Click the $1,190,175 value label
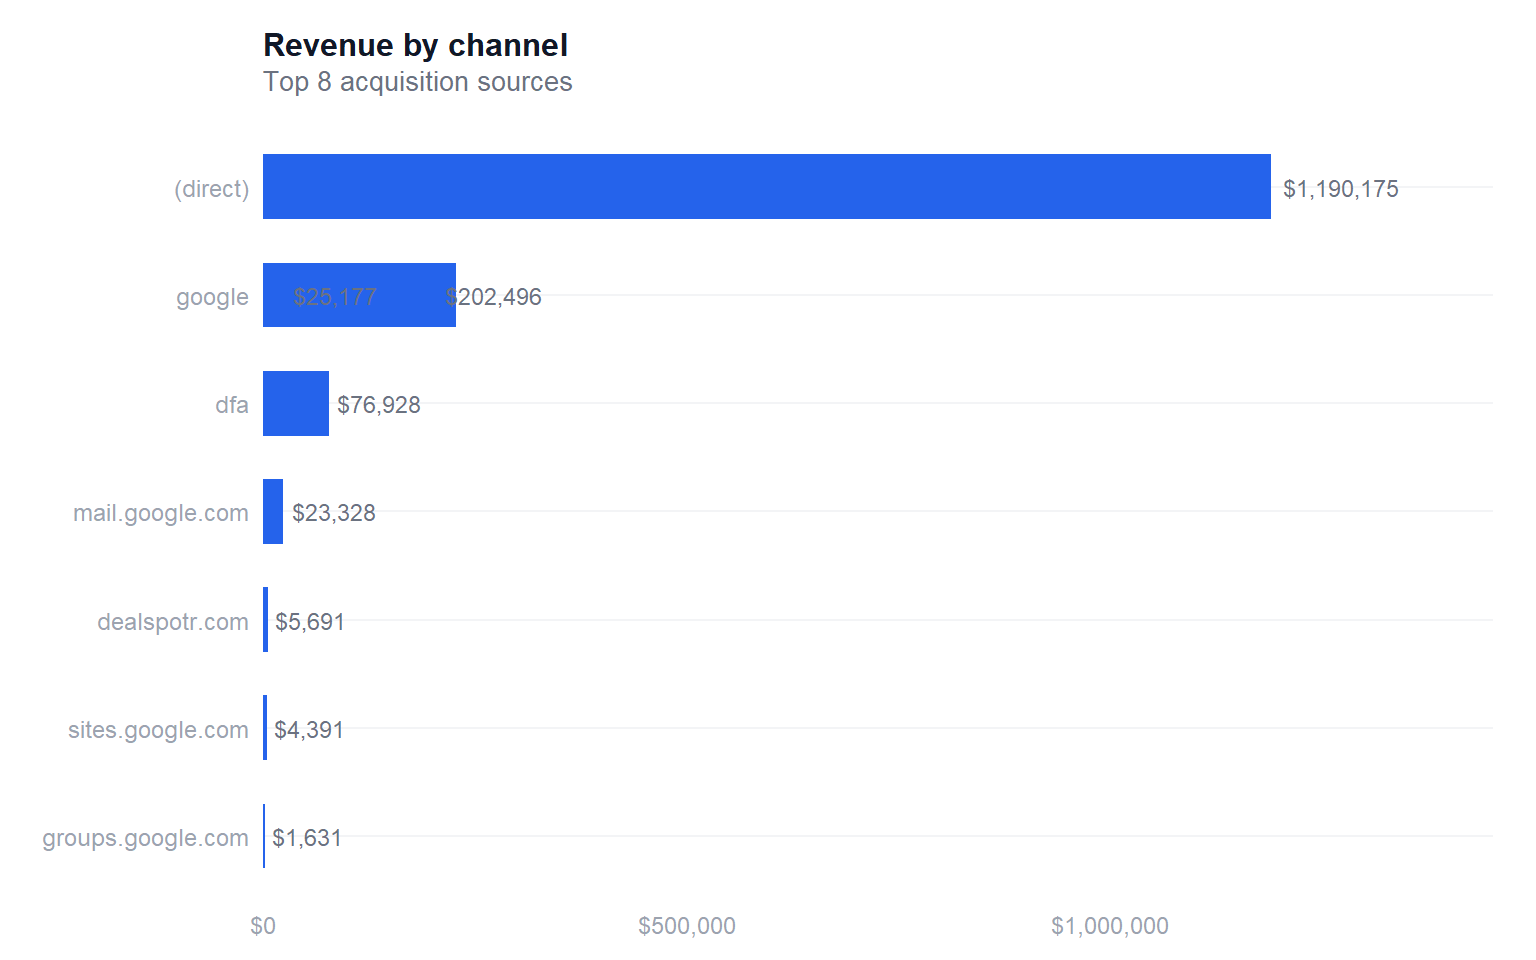The image size is (1536, 960). pyautogui.click(x=1341, y=189)
